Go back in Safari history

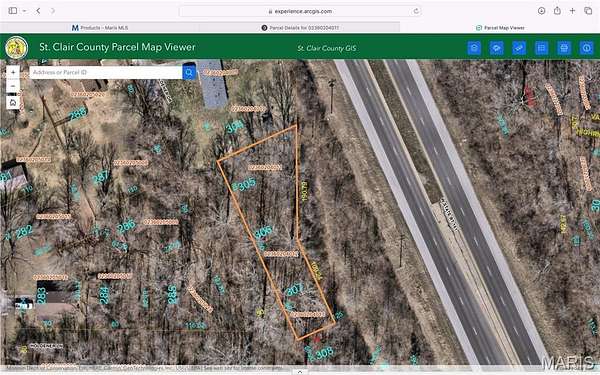[x=38, y=11]
